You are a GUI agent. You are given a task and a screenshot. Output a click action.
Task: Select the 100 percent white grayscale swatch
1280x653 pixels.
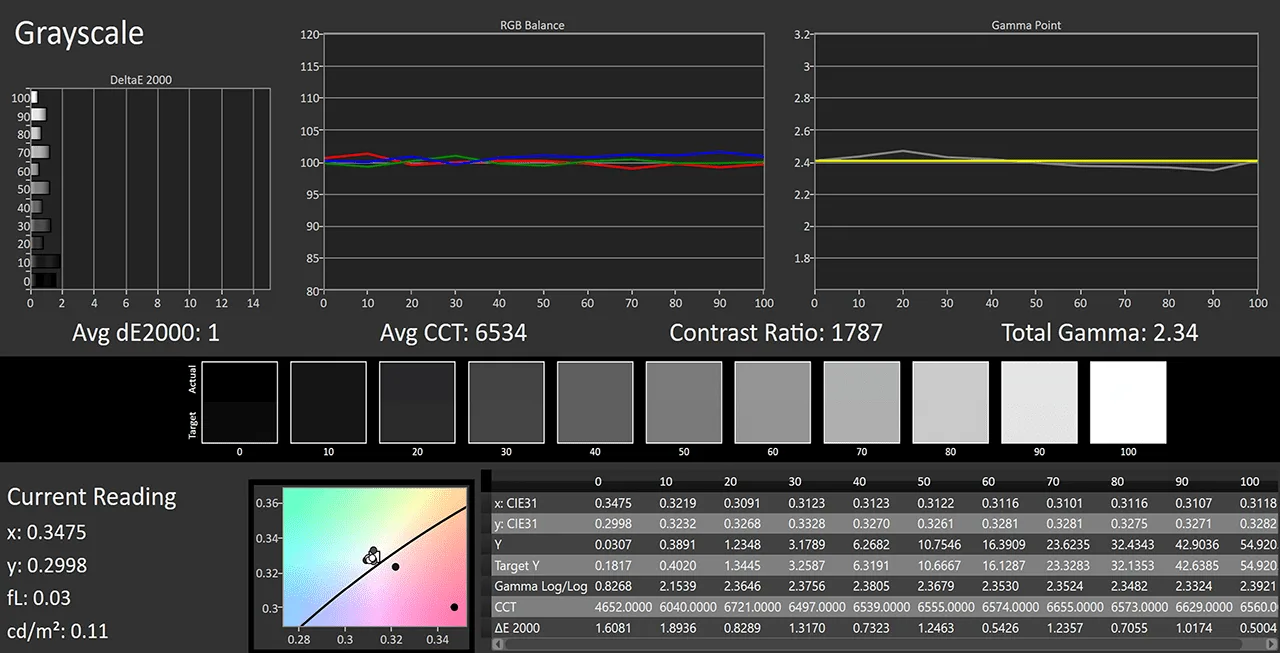click(x=1128, y=402)
